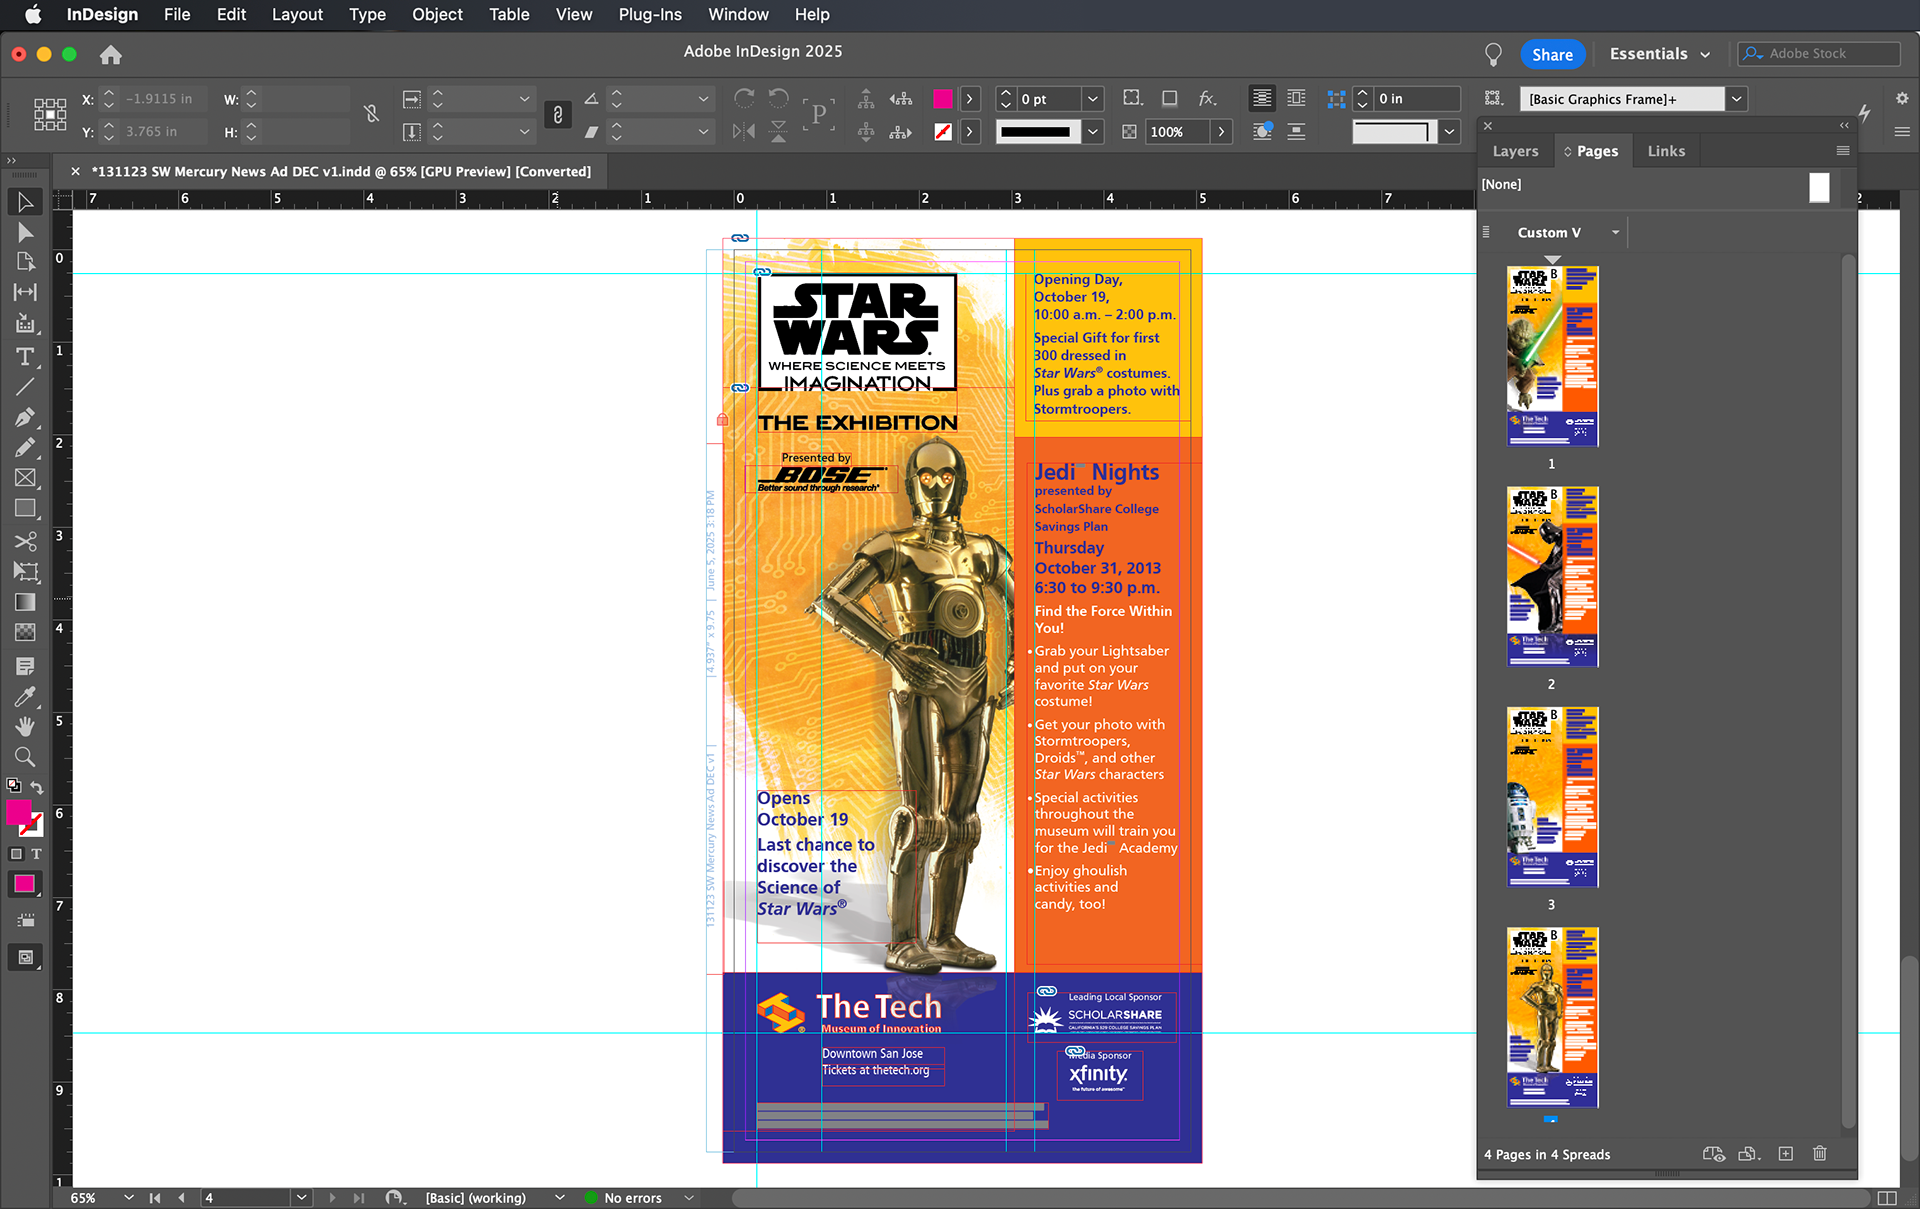Viewport: 1920px width, 1209px height.
Task: Collapse the Pages panel with double arrows
Action: click(x=1844, y=125)
